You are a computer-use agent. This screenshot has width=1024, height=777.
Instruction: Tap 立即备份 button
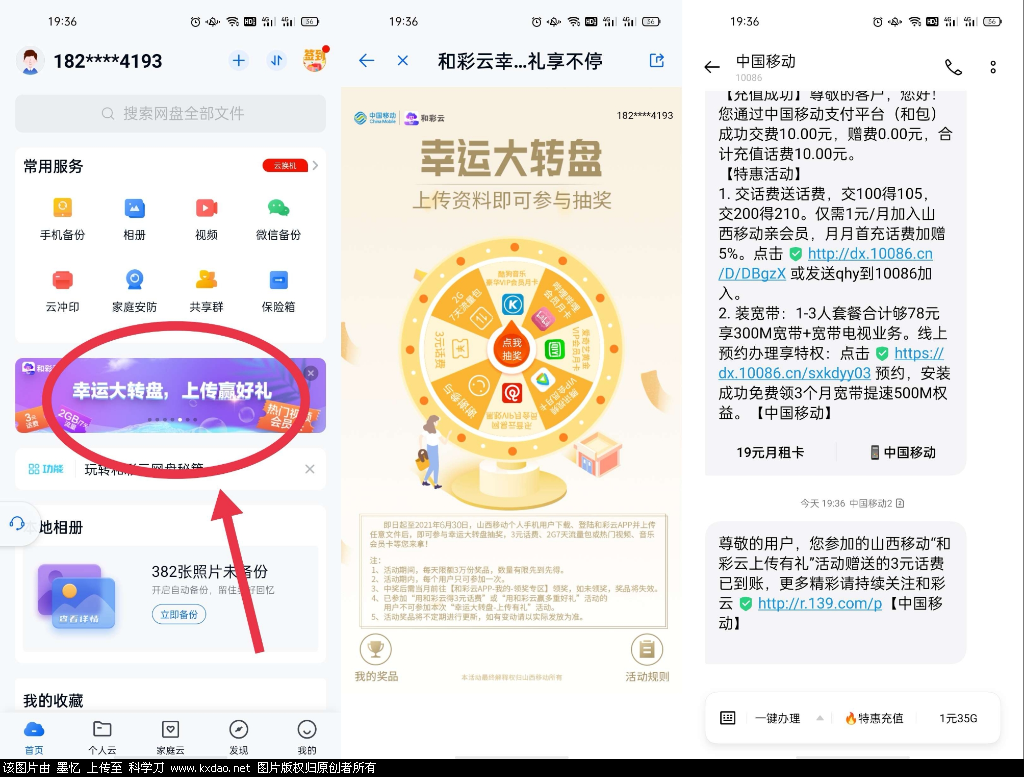click(x=179, y=614)
